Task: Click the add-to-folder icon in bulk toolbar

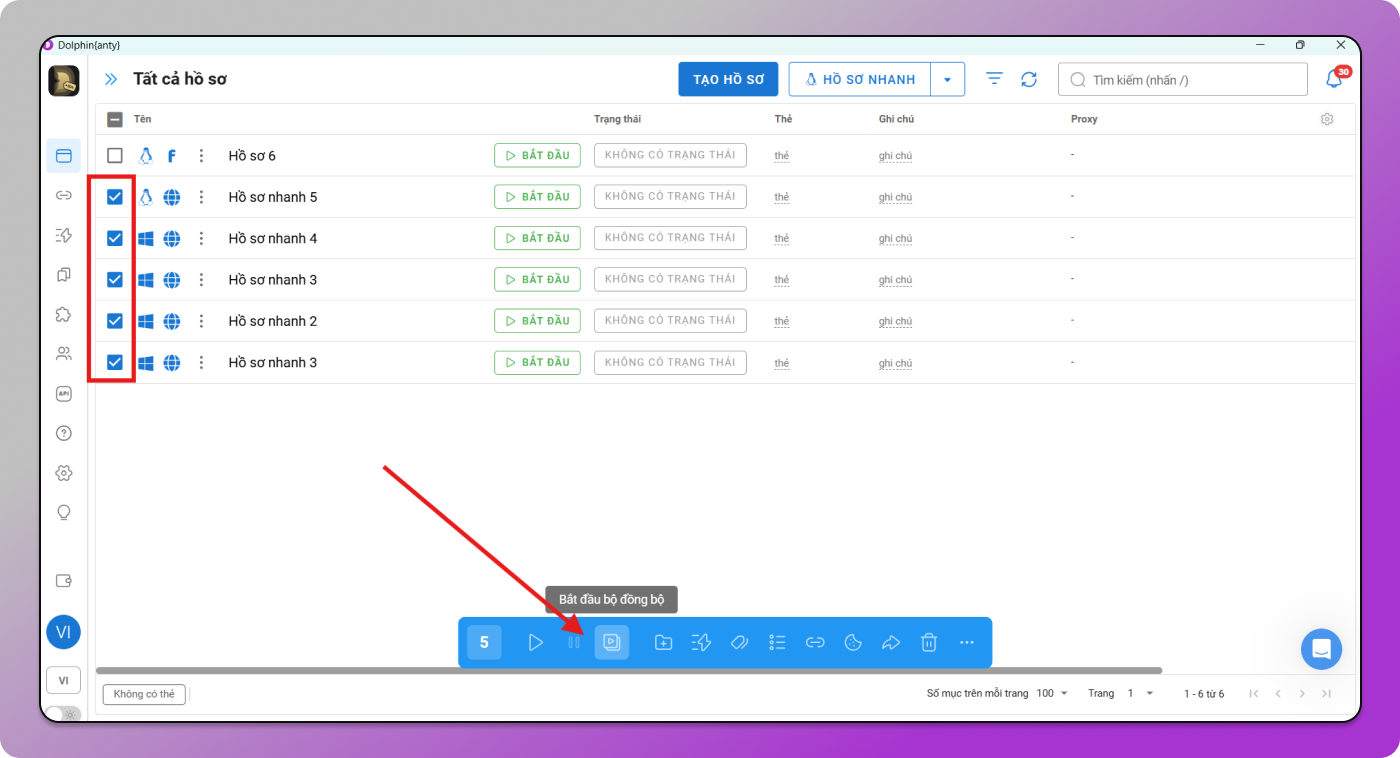Action: (663, 642)
